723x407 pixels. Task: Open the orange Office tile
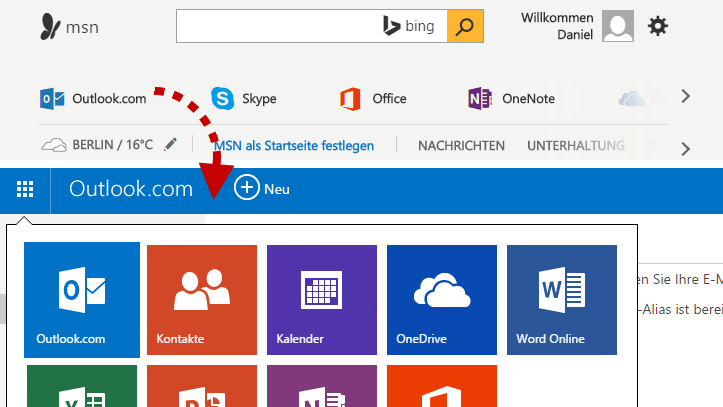click(x=442, y=386)
